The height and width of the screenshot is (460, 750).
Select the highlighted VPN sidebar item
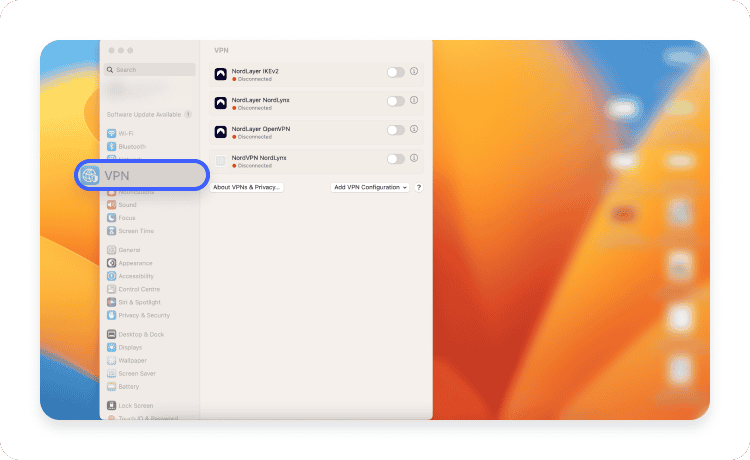142,175
